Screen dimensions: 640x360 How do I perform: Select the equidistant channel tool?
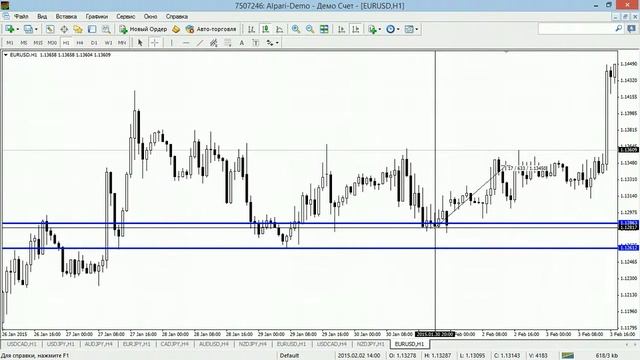213,42
